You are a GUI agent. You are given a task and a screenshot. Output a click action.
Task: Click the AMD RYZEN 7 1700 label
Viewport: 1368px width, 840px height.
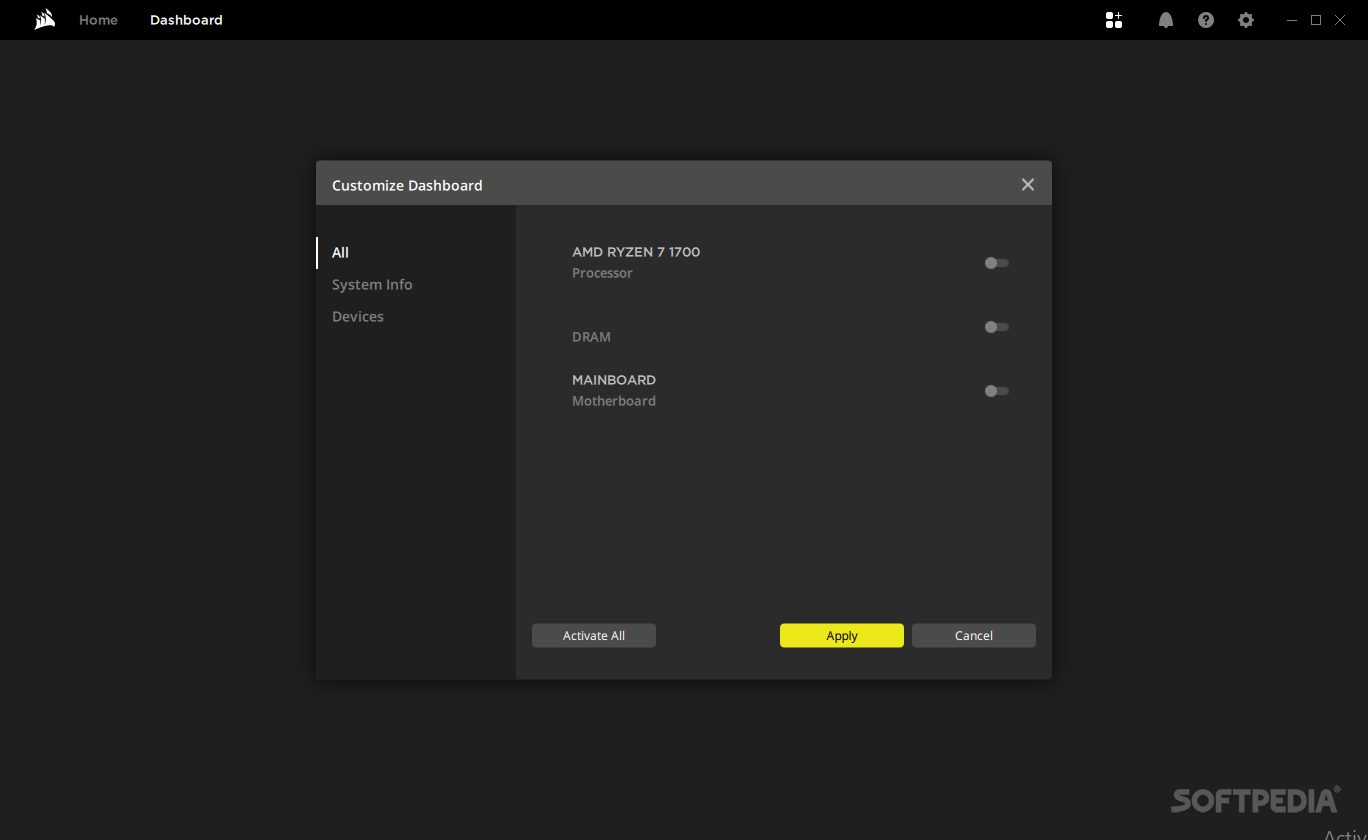[636, 252]
